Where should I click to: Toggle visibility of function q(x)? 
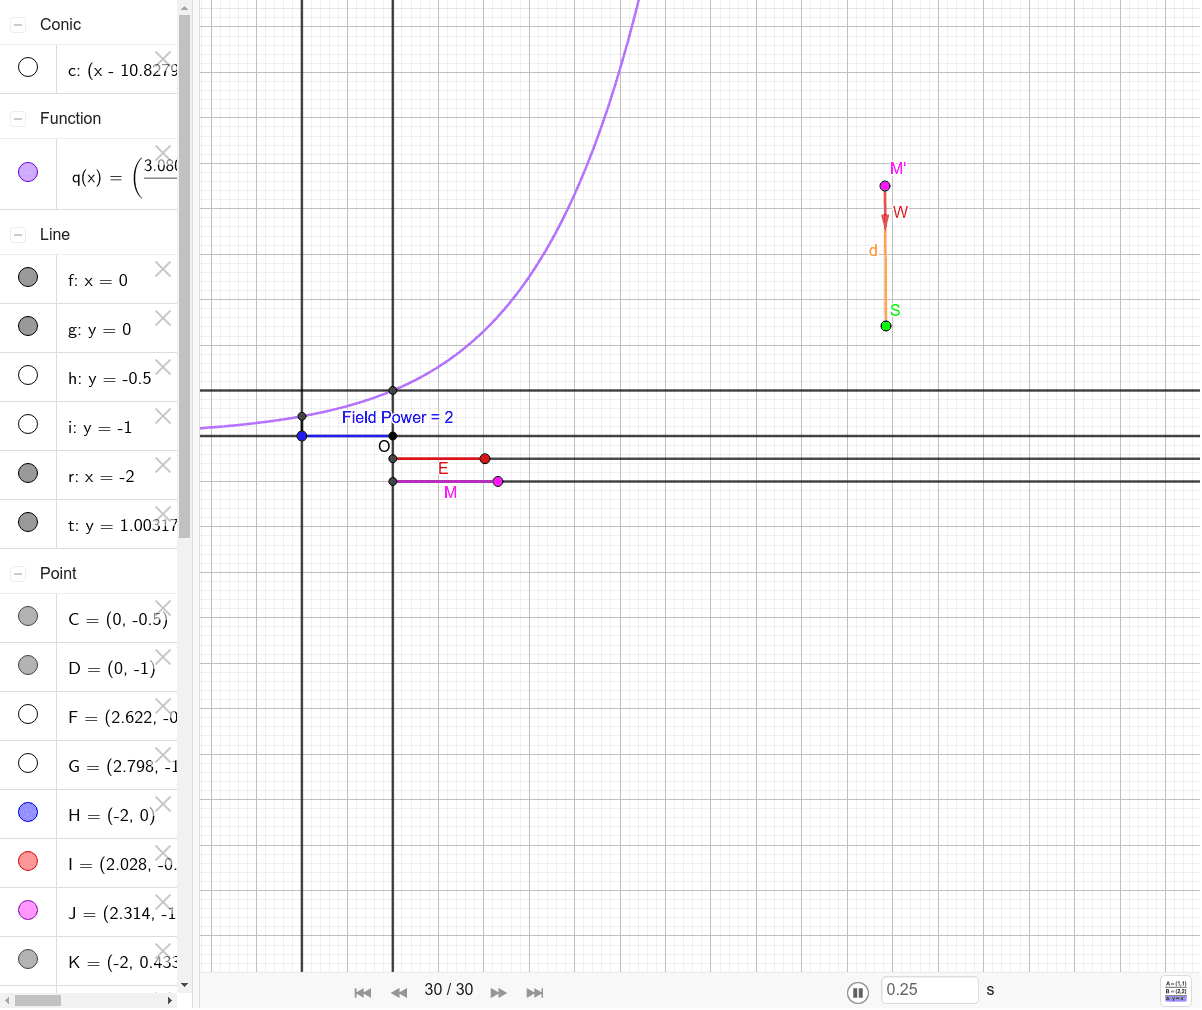tap(28, 172)
